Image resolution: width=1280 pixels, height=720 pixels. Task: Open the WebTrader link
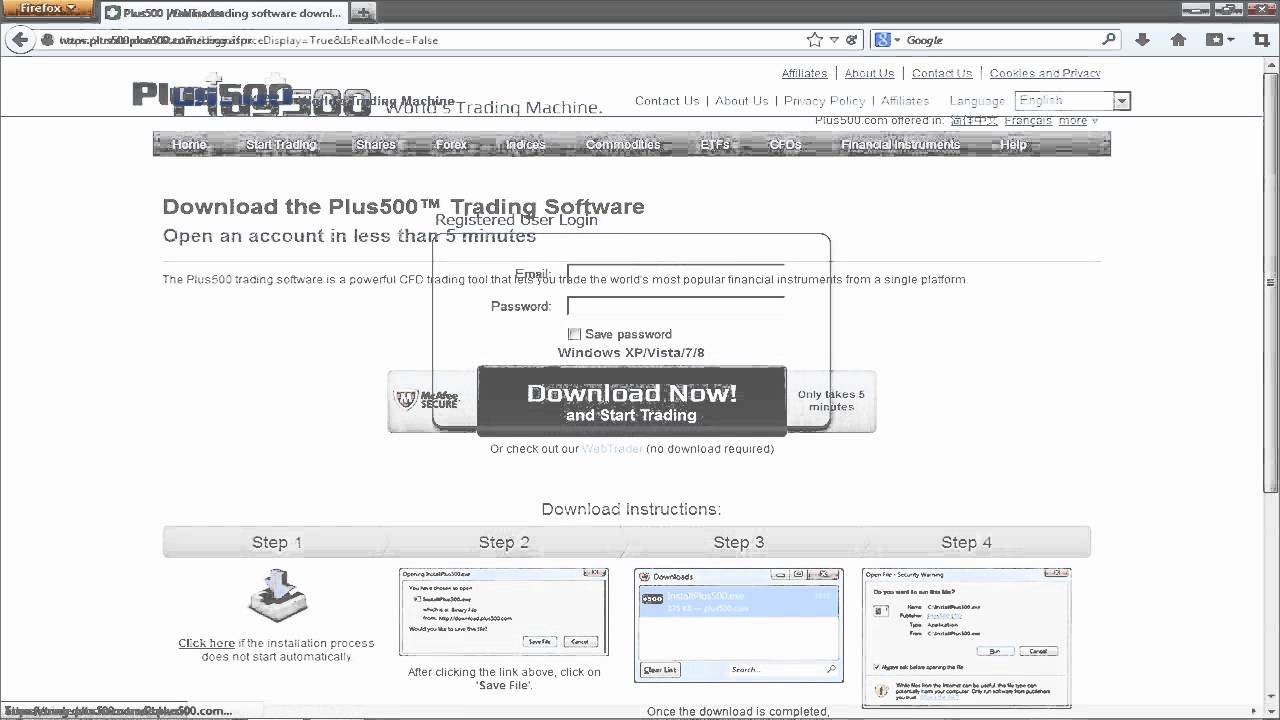[612, 449]
